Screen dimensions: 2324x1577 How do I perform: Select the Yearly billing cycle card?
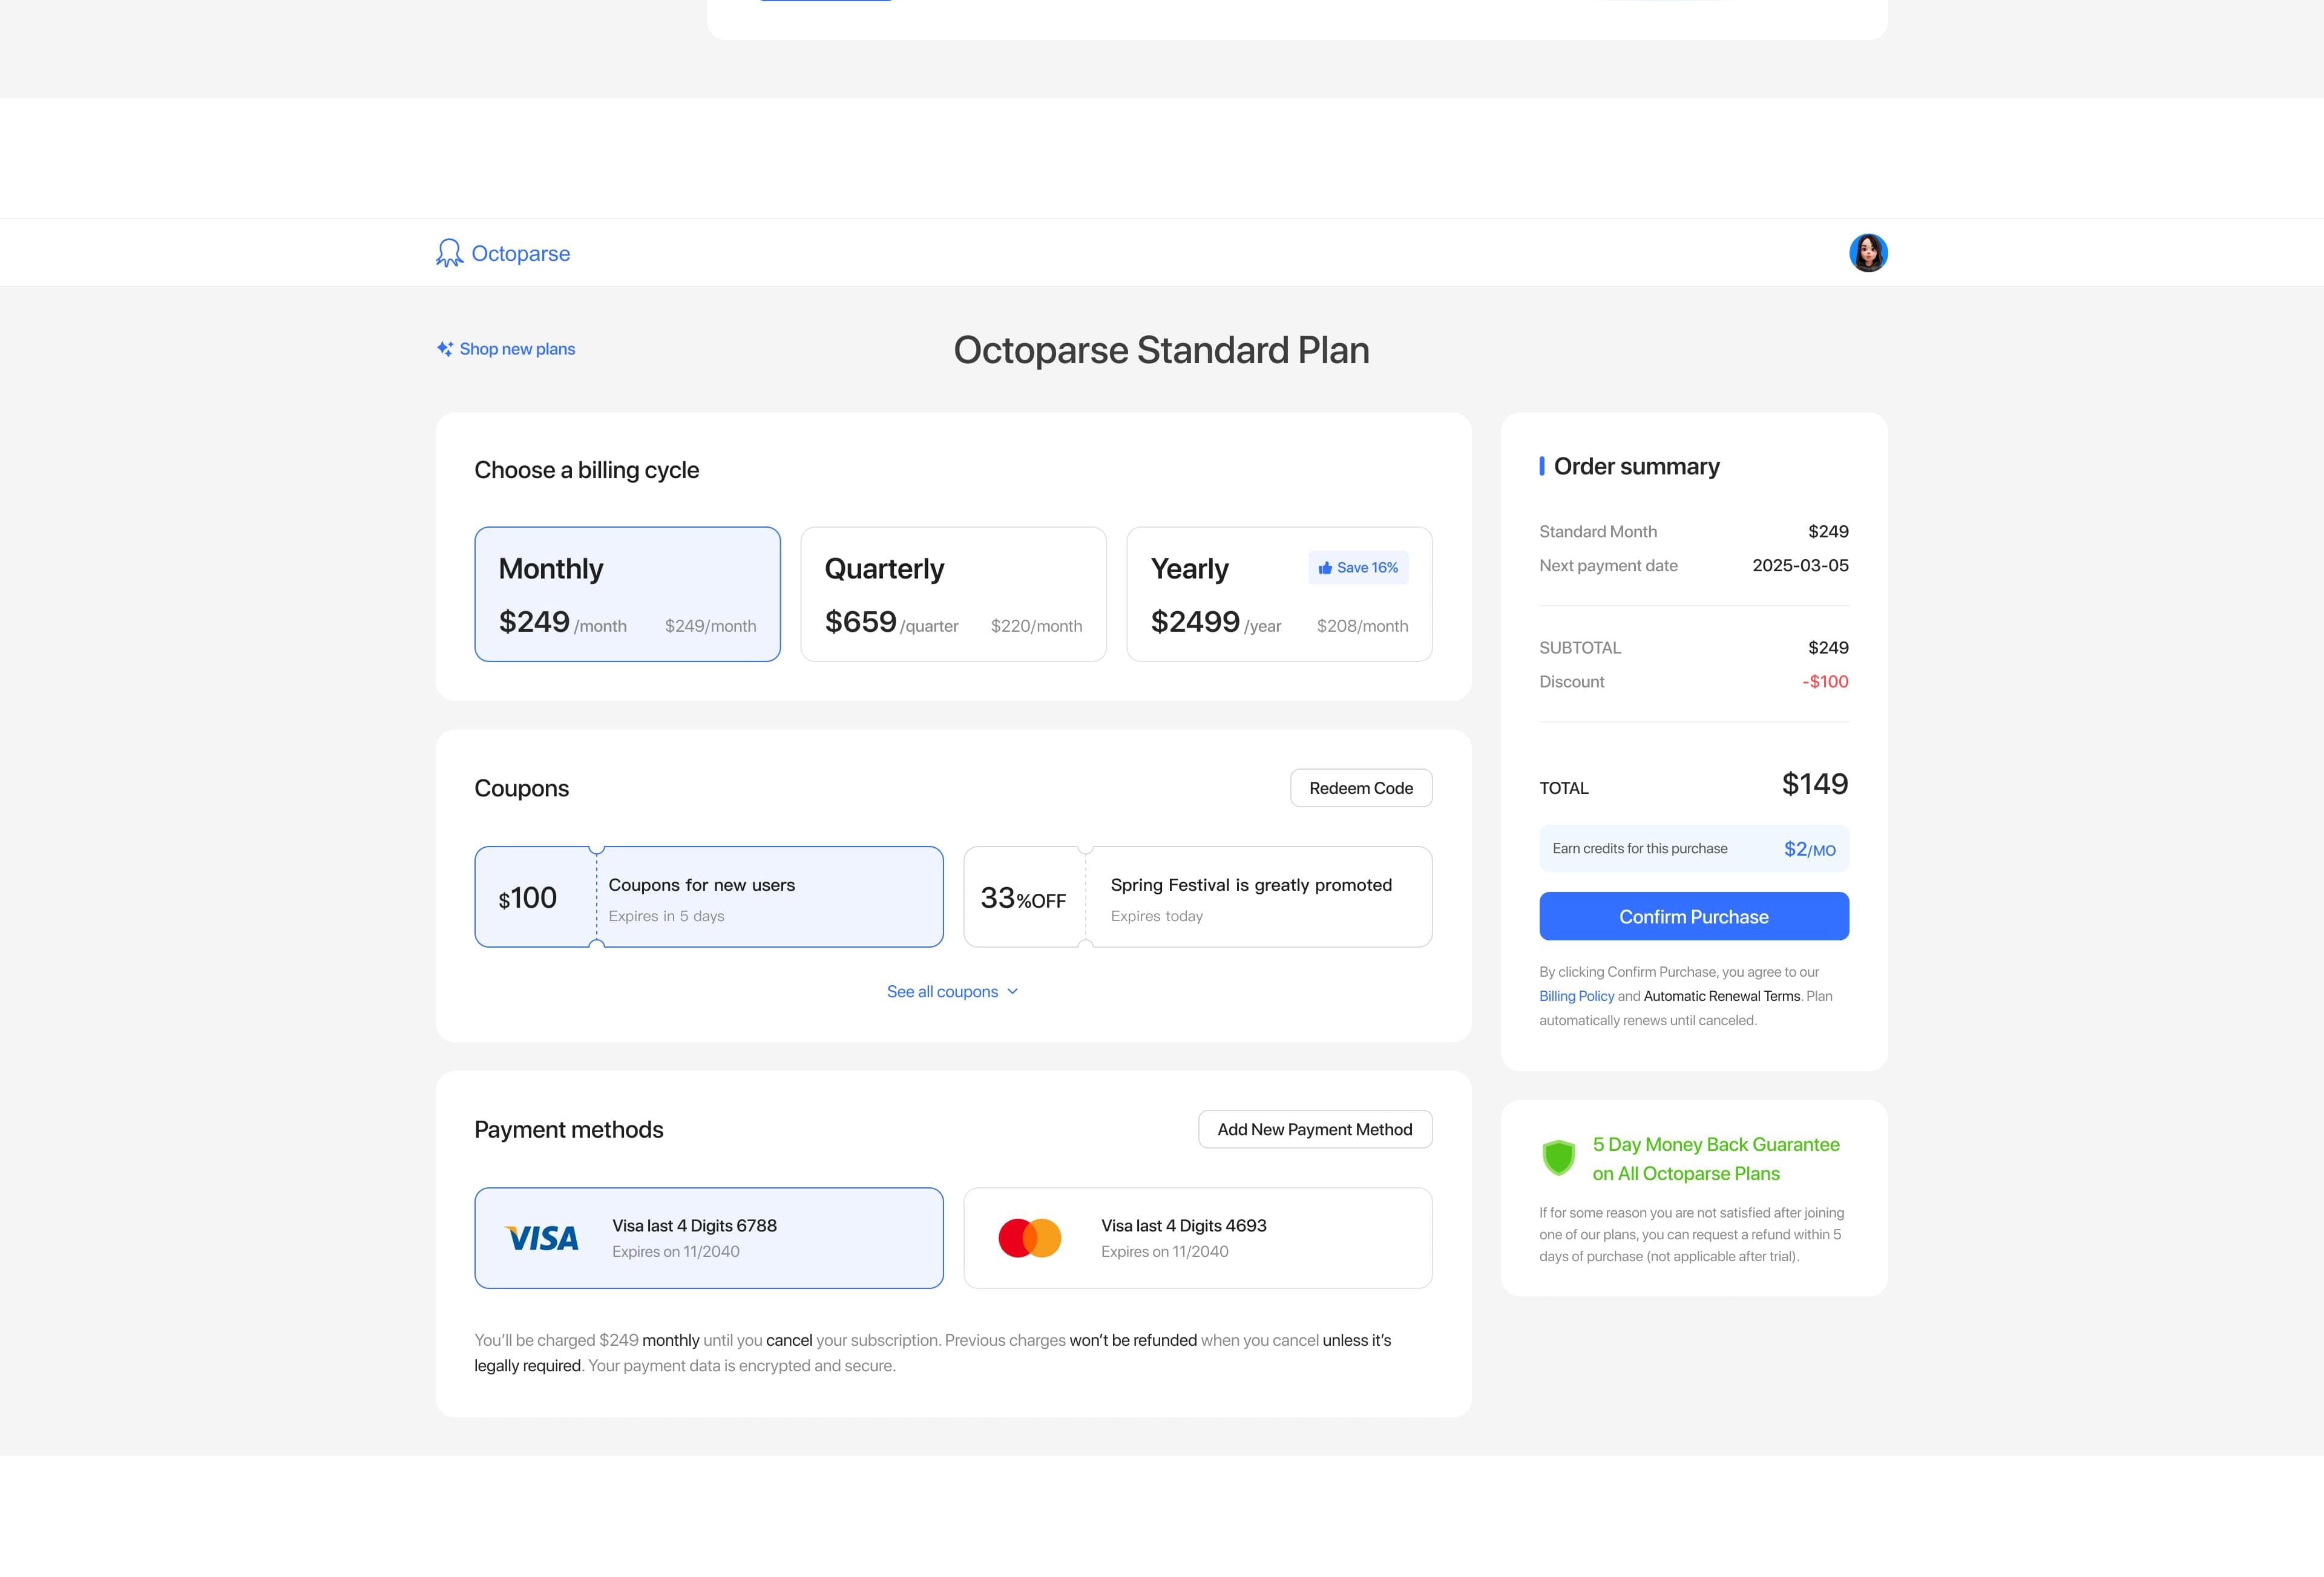(1279, 594)
